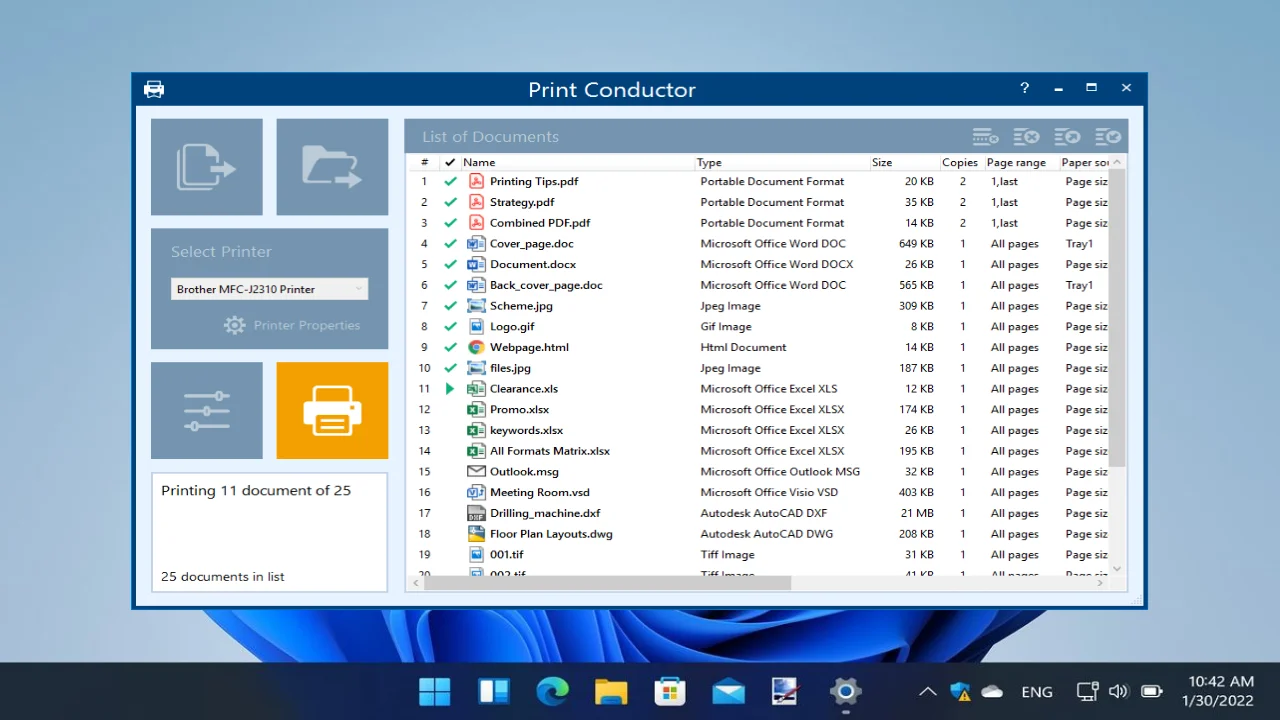Click the '1,last' page range of Strategy.pdf
Viewport: 1280px width, 720px height.
coord(1004,202)
